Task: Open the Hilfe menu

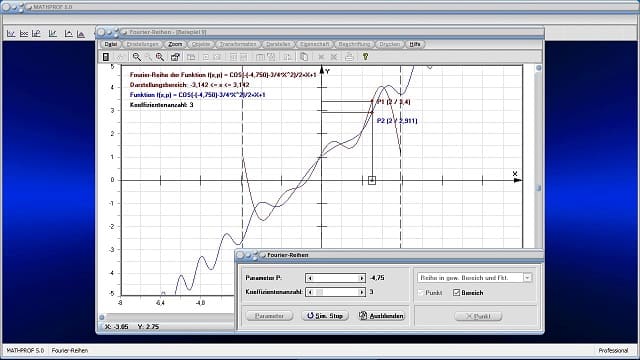Action: pos(415,44)
